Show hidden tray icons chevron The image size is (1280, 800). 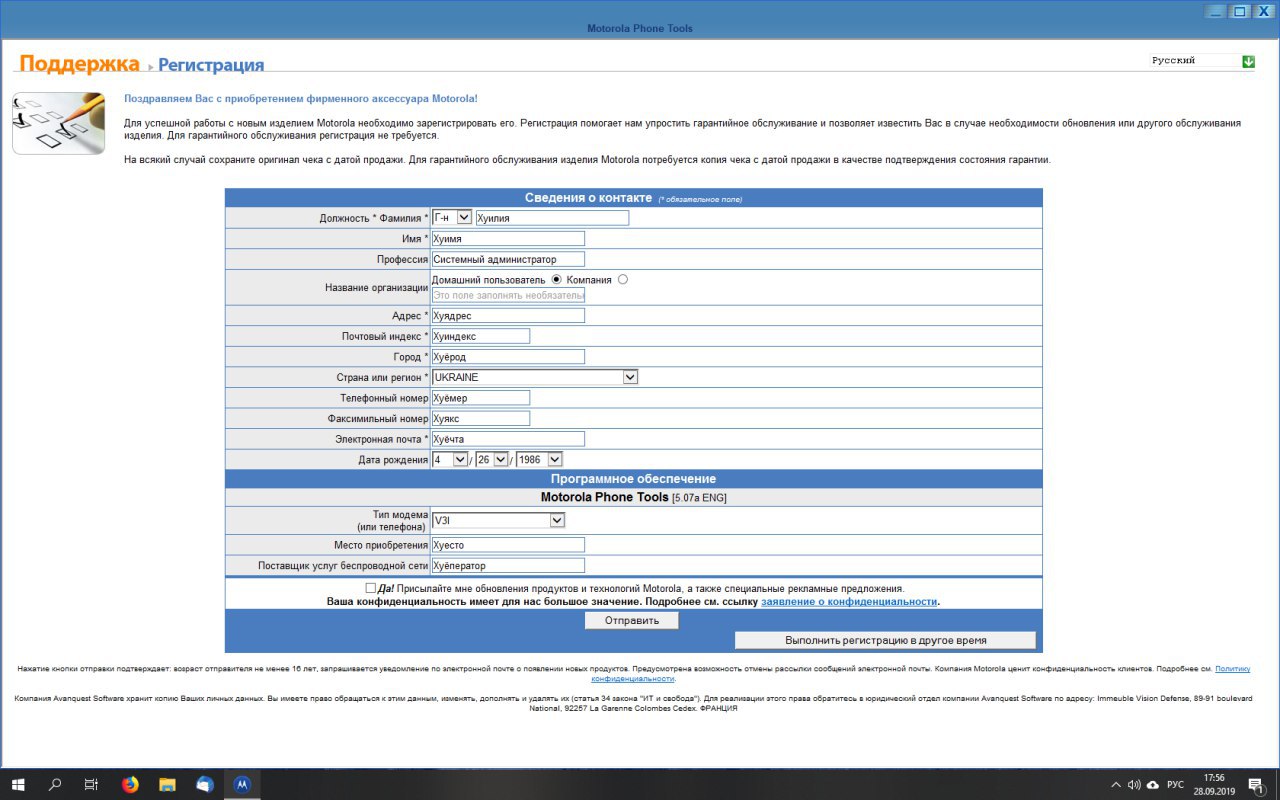click(1116, 784)
